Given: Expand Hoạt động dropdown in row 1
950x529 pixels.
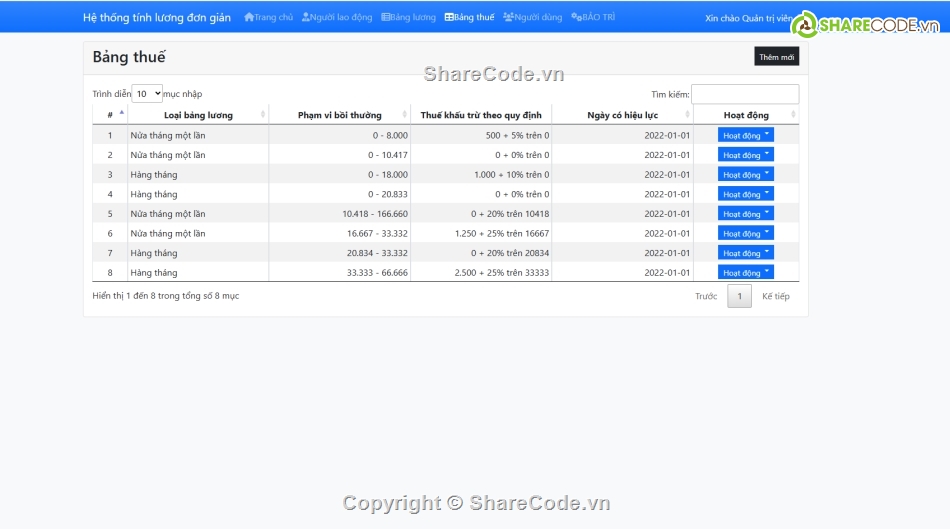Looking at the screenshot, I should [x=745, y=135].
